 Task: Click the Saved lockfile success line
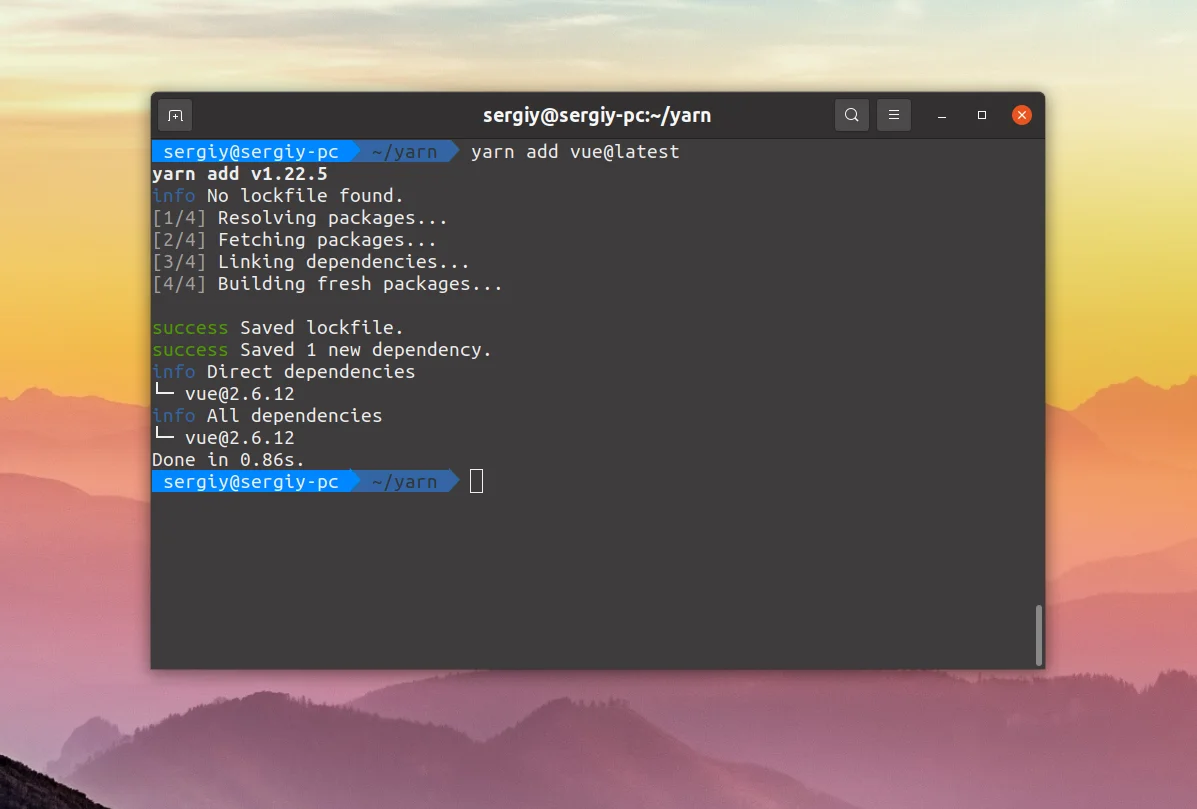[278, 328]
